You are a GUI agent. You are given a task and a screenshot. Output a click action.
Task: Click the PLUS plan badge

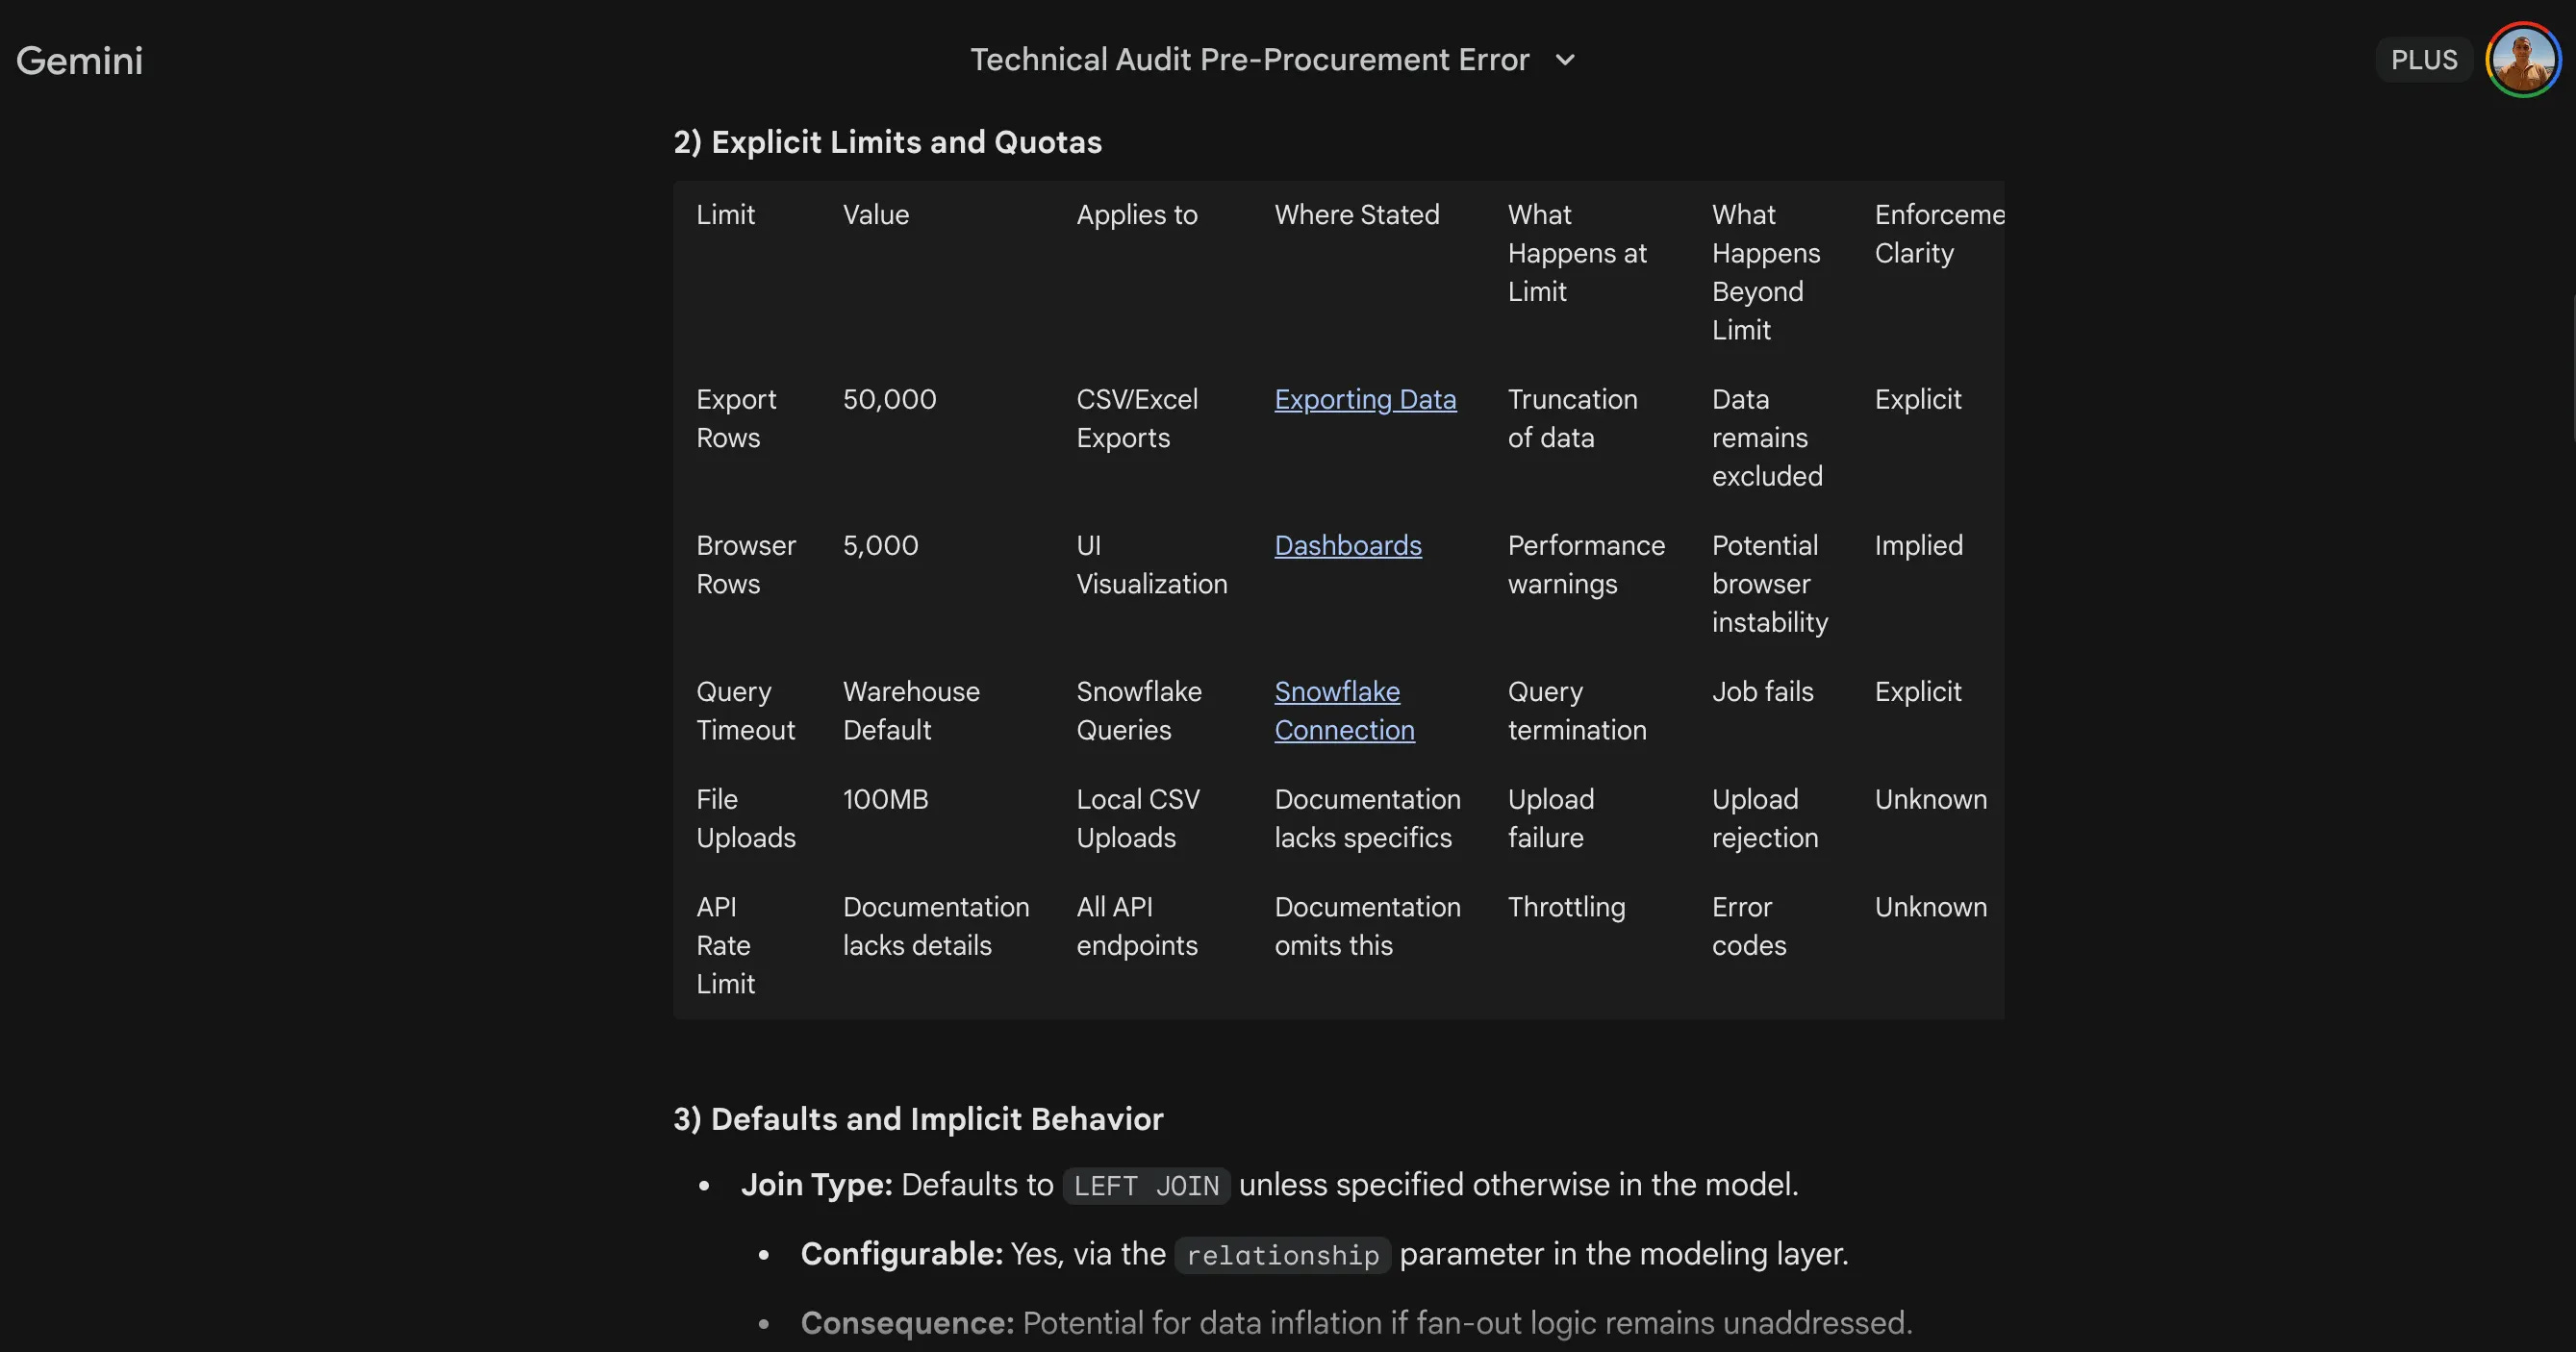pos(2423,60)
